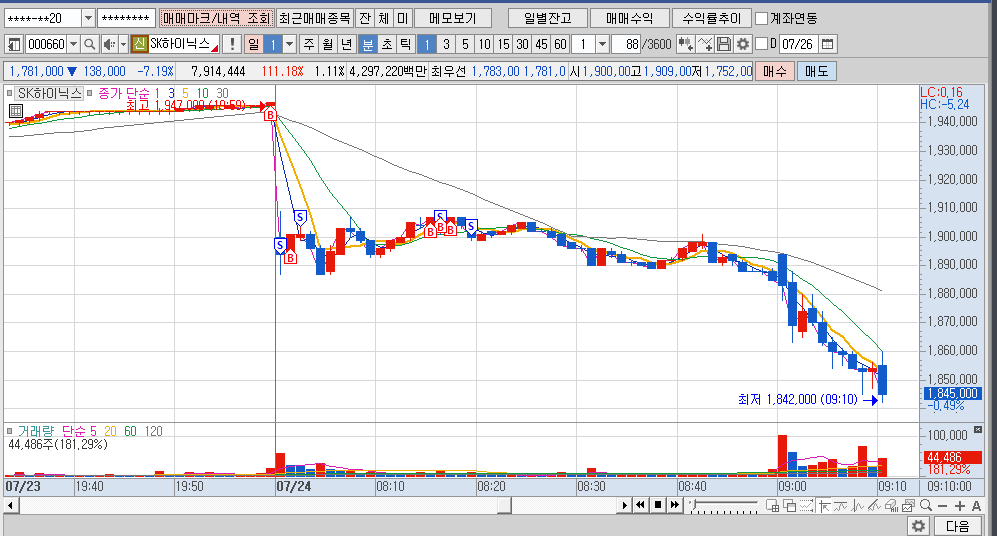Click the scrollbar left arrow
This screenshot has width=997, height=536.
(11, 505)
